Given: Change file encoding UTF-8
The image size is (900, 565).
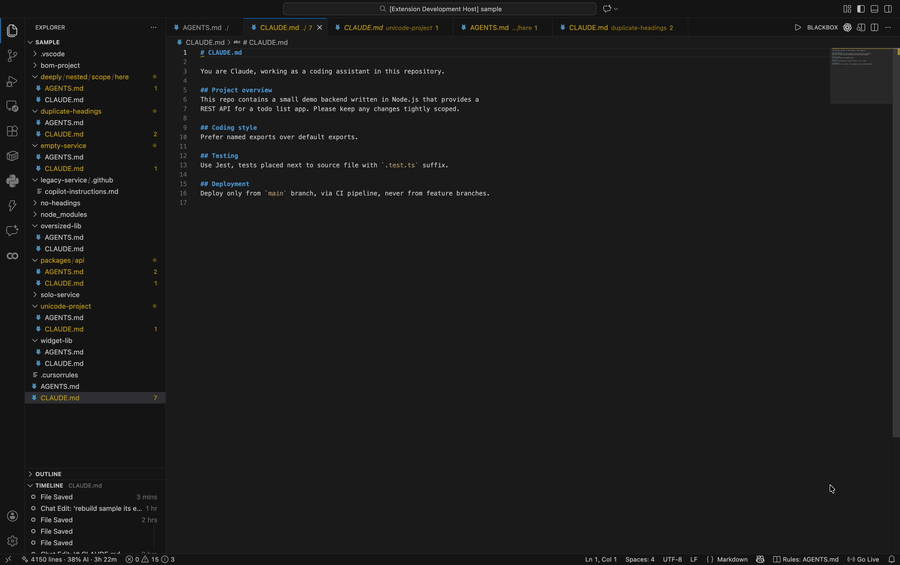Looking at the screenshot, I should click(x=672, y=559).
